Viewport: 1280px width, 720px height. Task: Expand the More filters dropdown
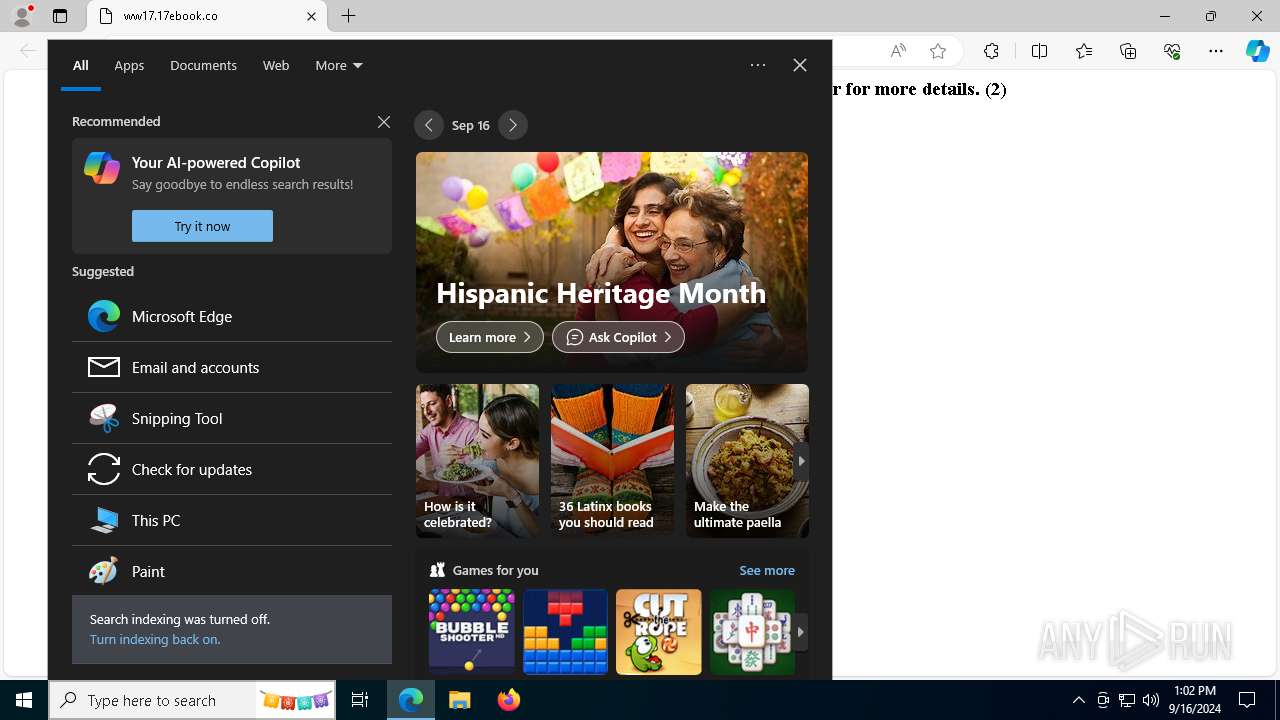339,65
